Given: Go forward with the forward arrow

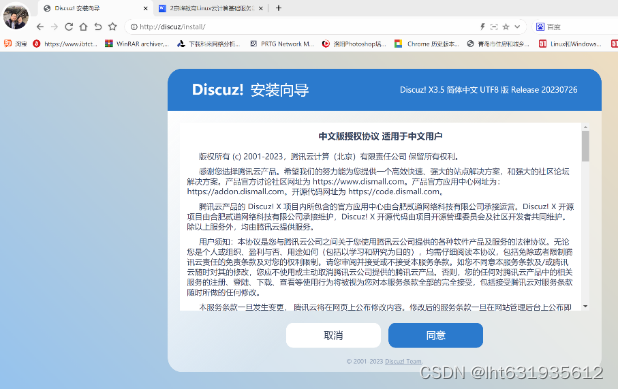Looking at the screenshot, I should tap(54, 27).
